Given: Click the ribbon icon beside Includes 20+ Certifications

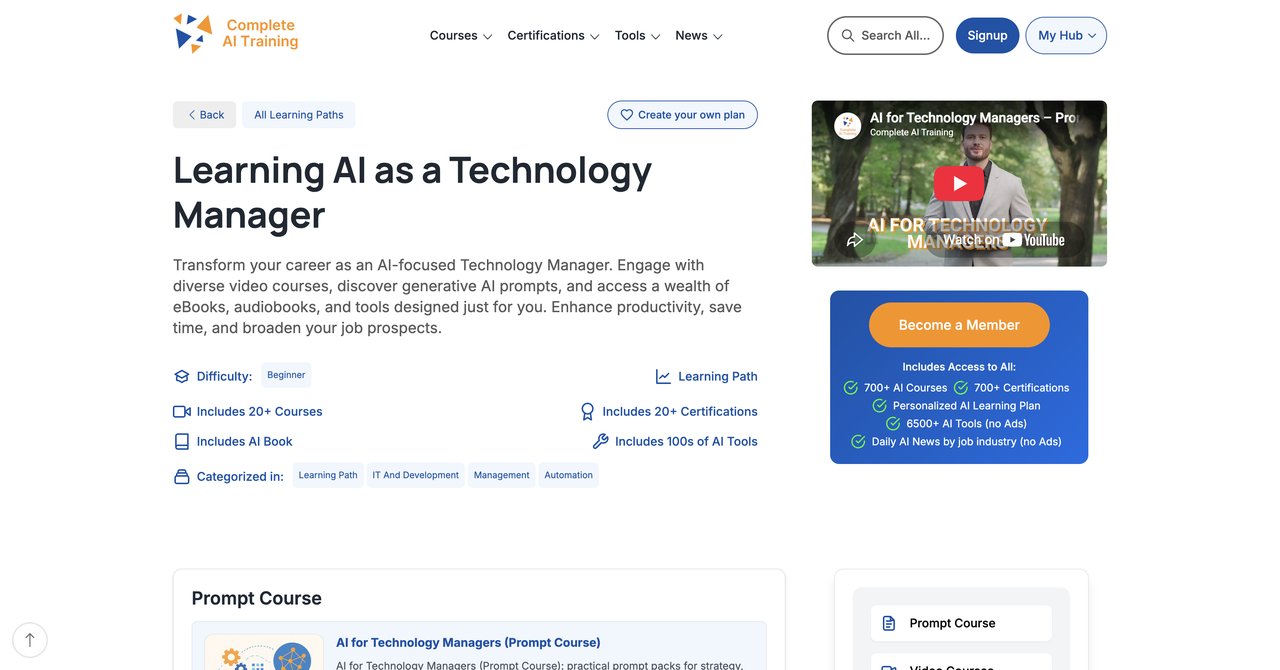Looking at the screenshot, I should 588,412.
